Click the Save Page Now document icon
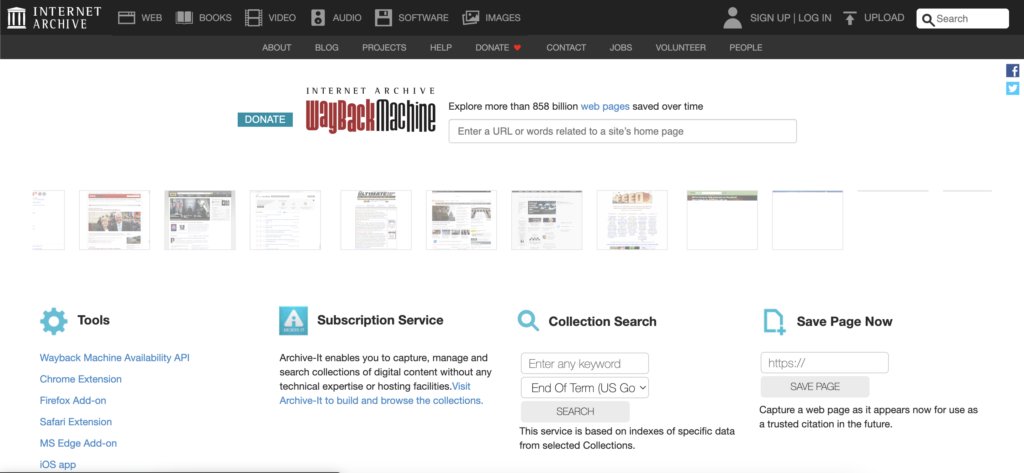Image resolution: width=1024 pixels, height=473 pixels. click(x=775, y=321)
